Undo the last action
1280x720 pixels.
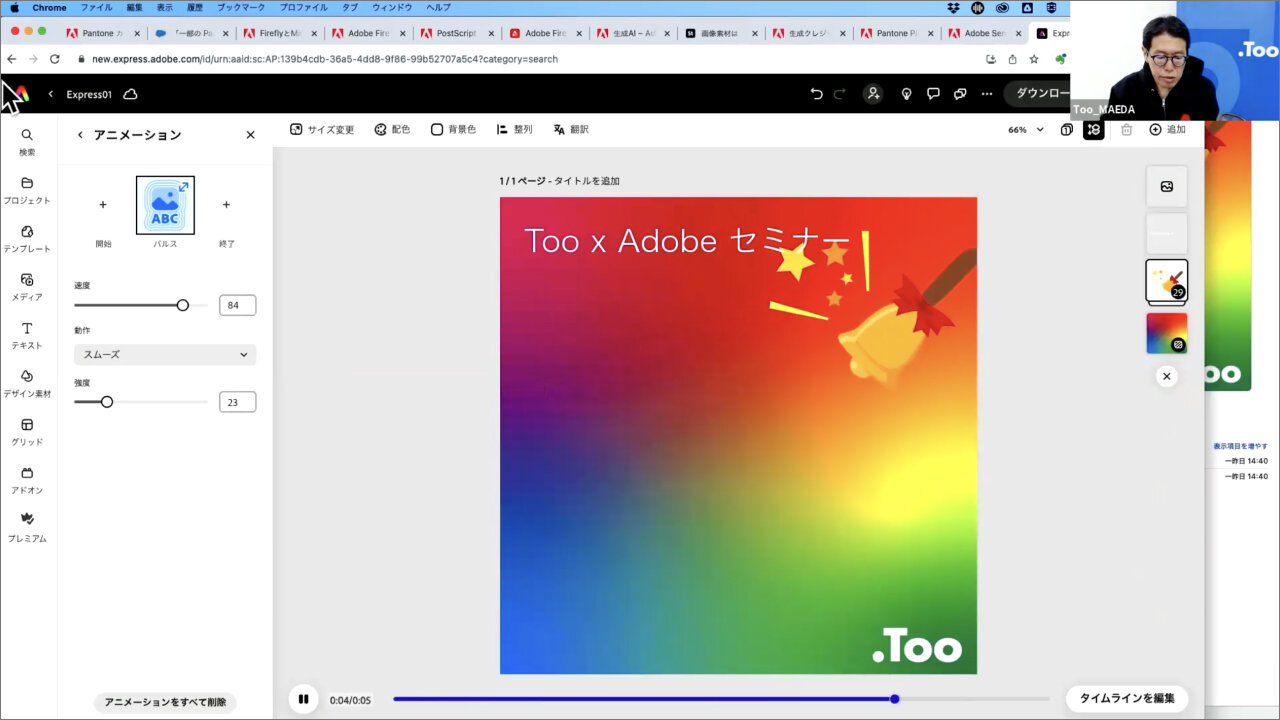816,94
